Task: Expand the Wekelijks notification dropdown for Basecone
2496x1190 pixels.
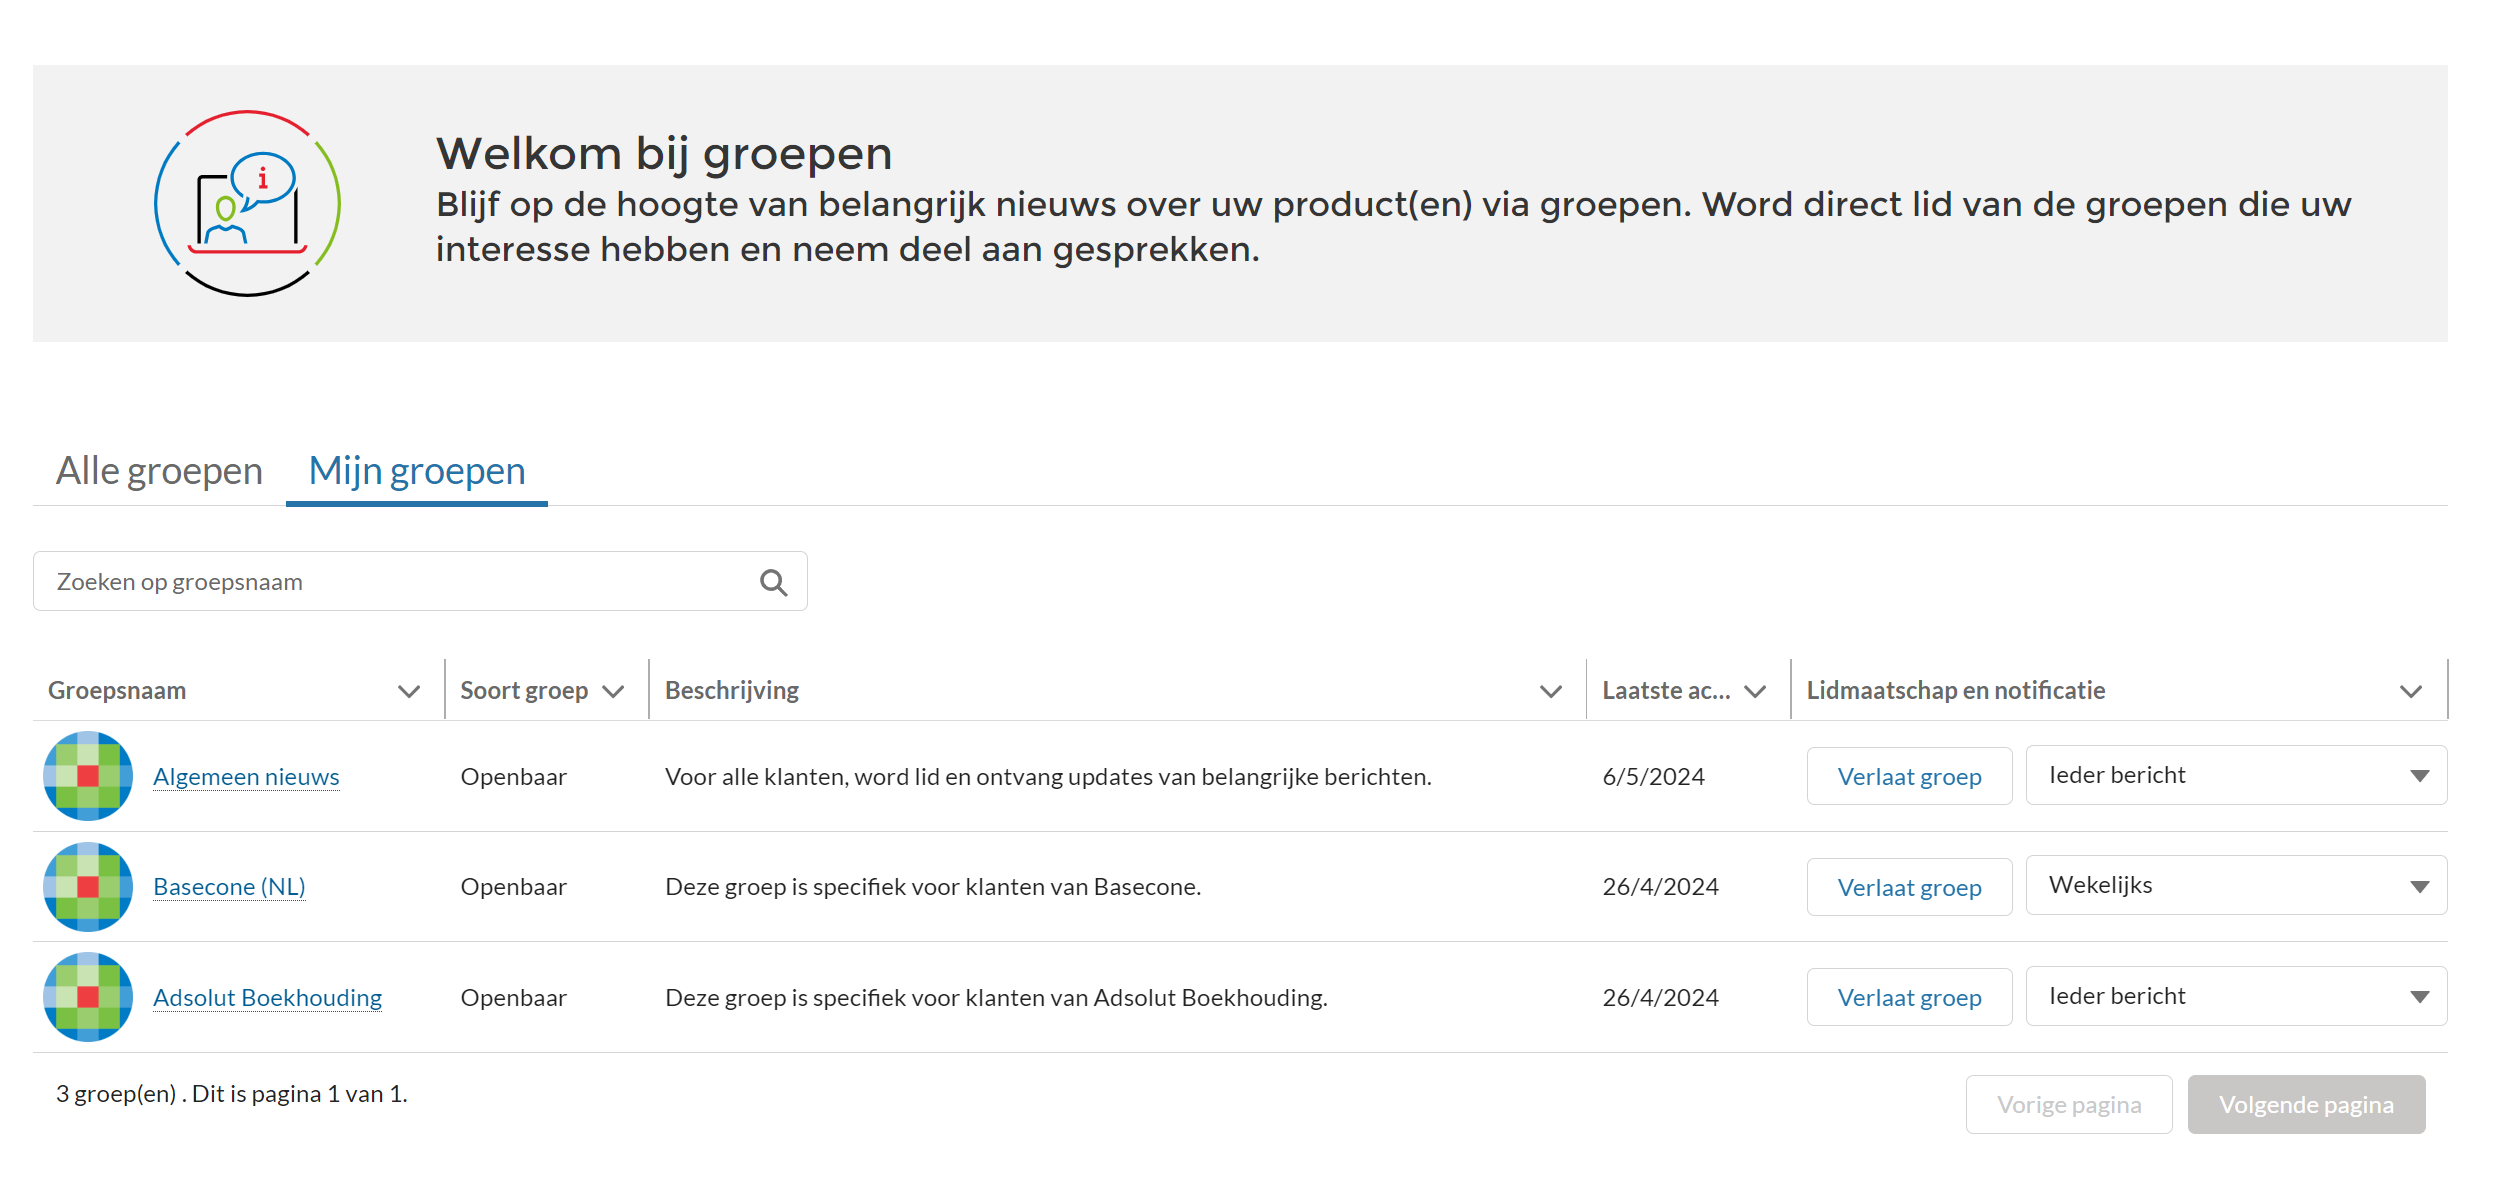Action: click(x=2236, y=885)
